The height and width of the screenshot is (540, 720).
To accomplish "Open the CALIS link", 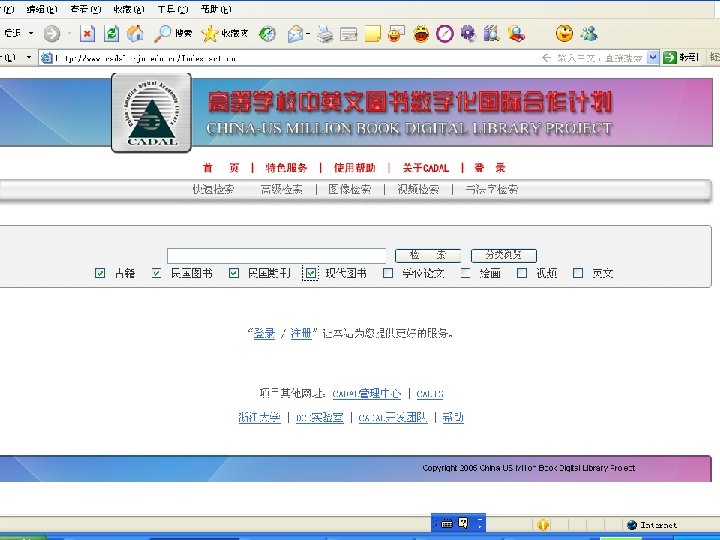I will [430, 394].
